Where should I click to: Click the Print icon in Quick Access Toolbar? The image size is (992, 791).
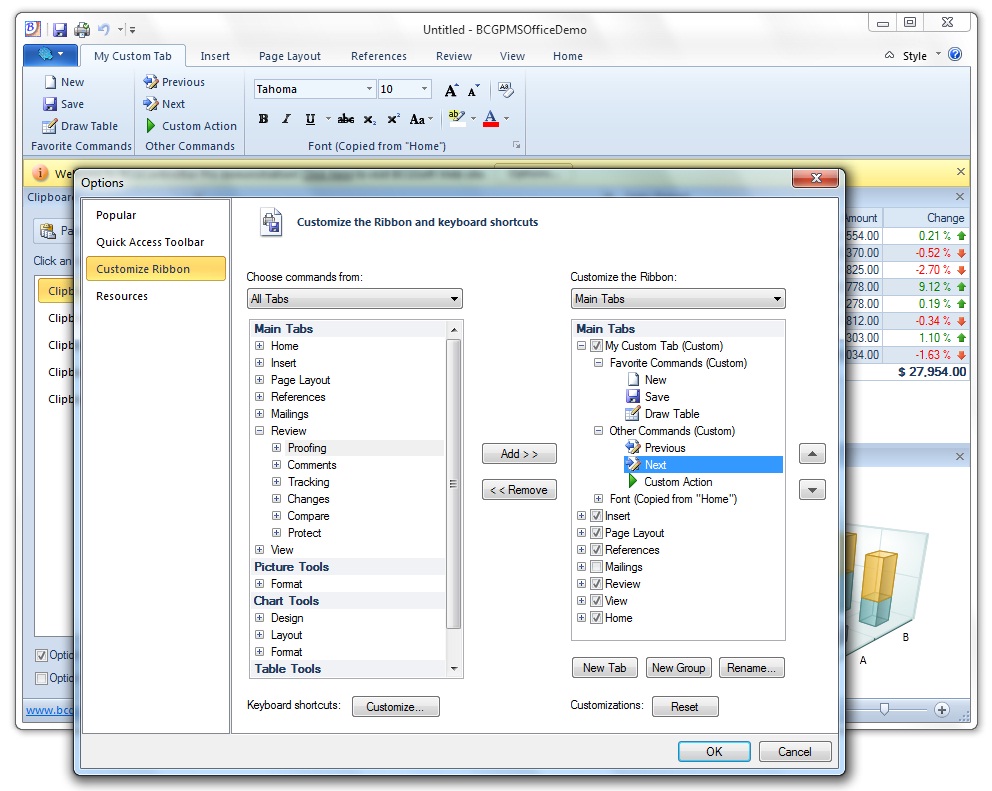click(81, 29)
